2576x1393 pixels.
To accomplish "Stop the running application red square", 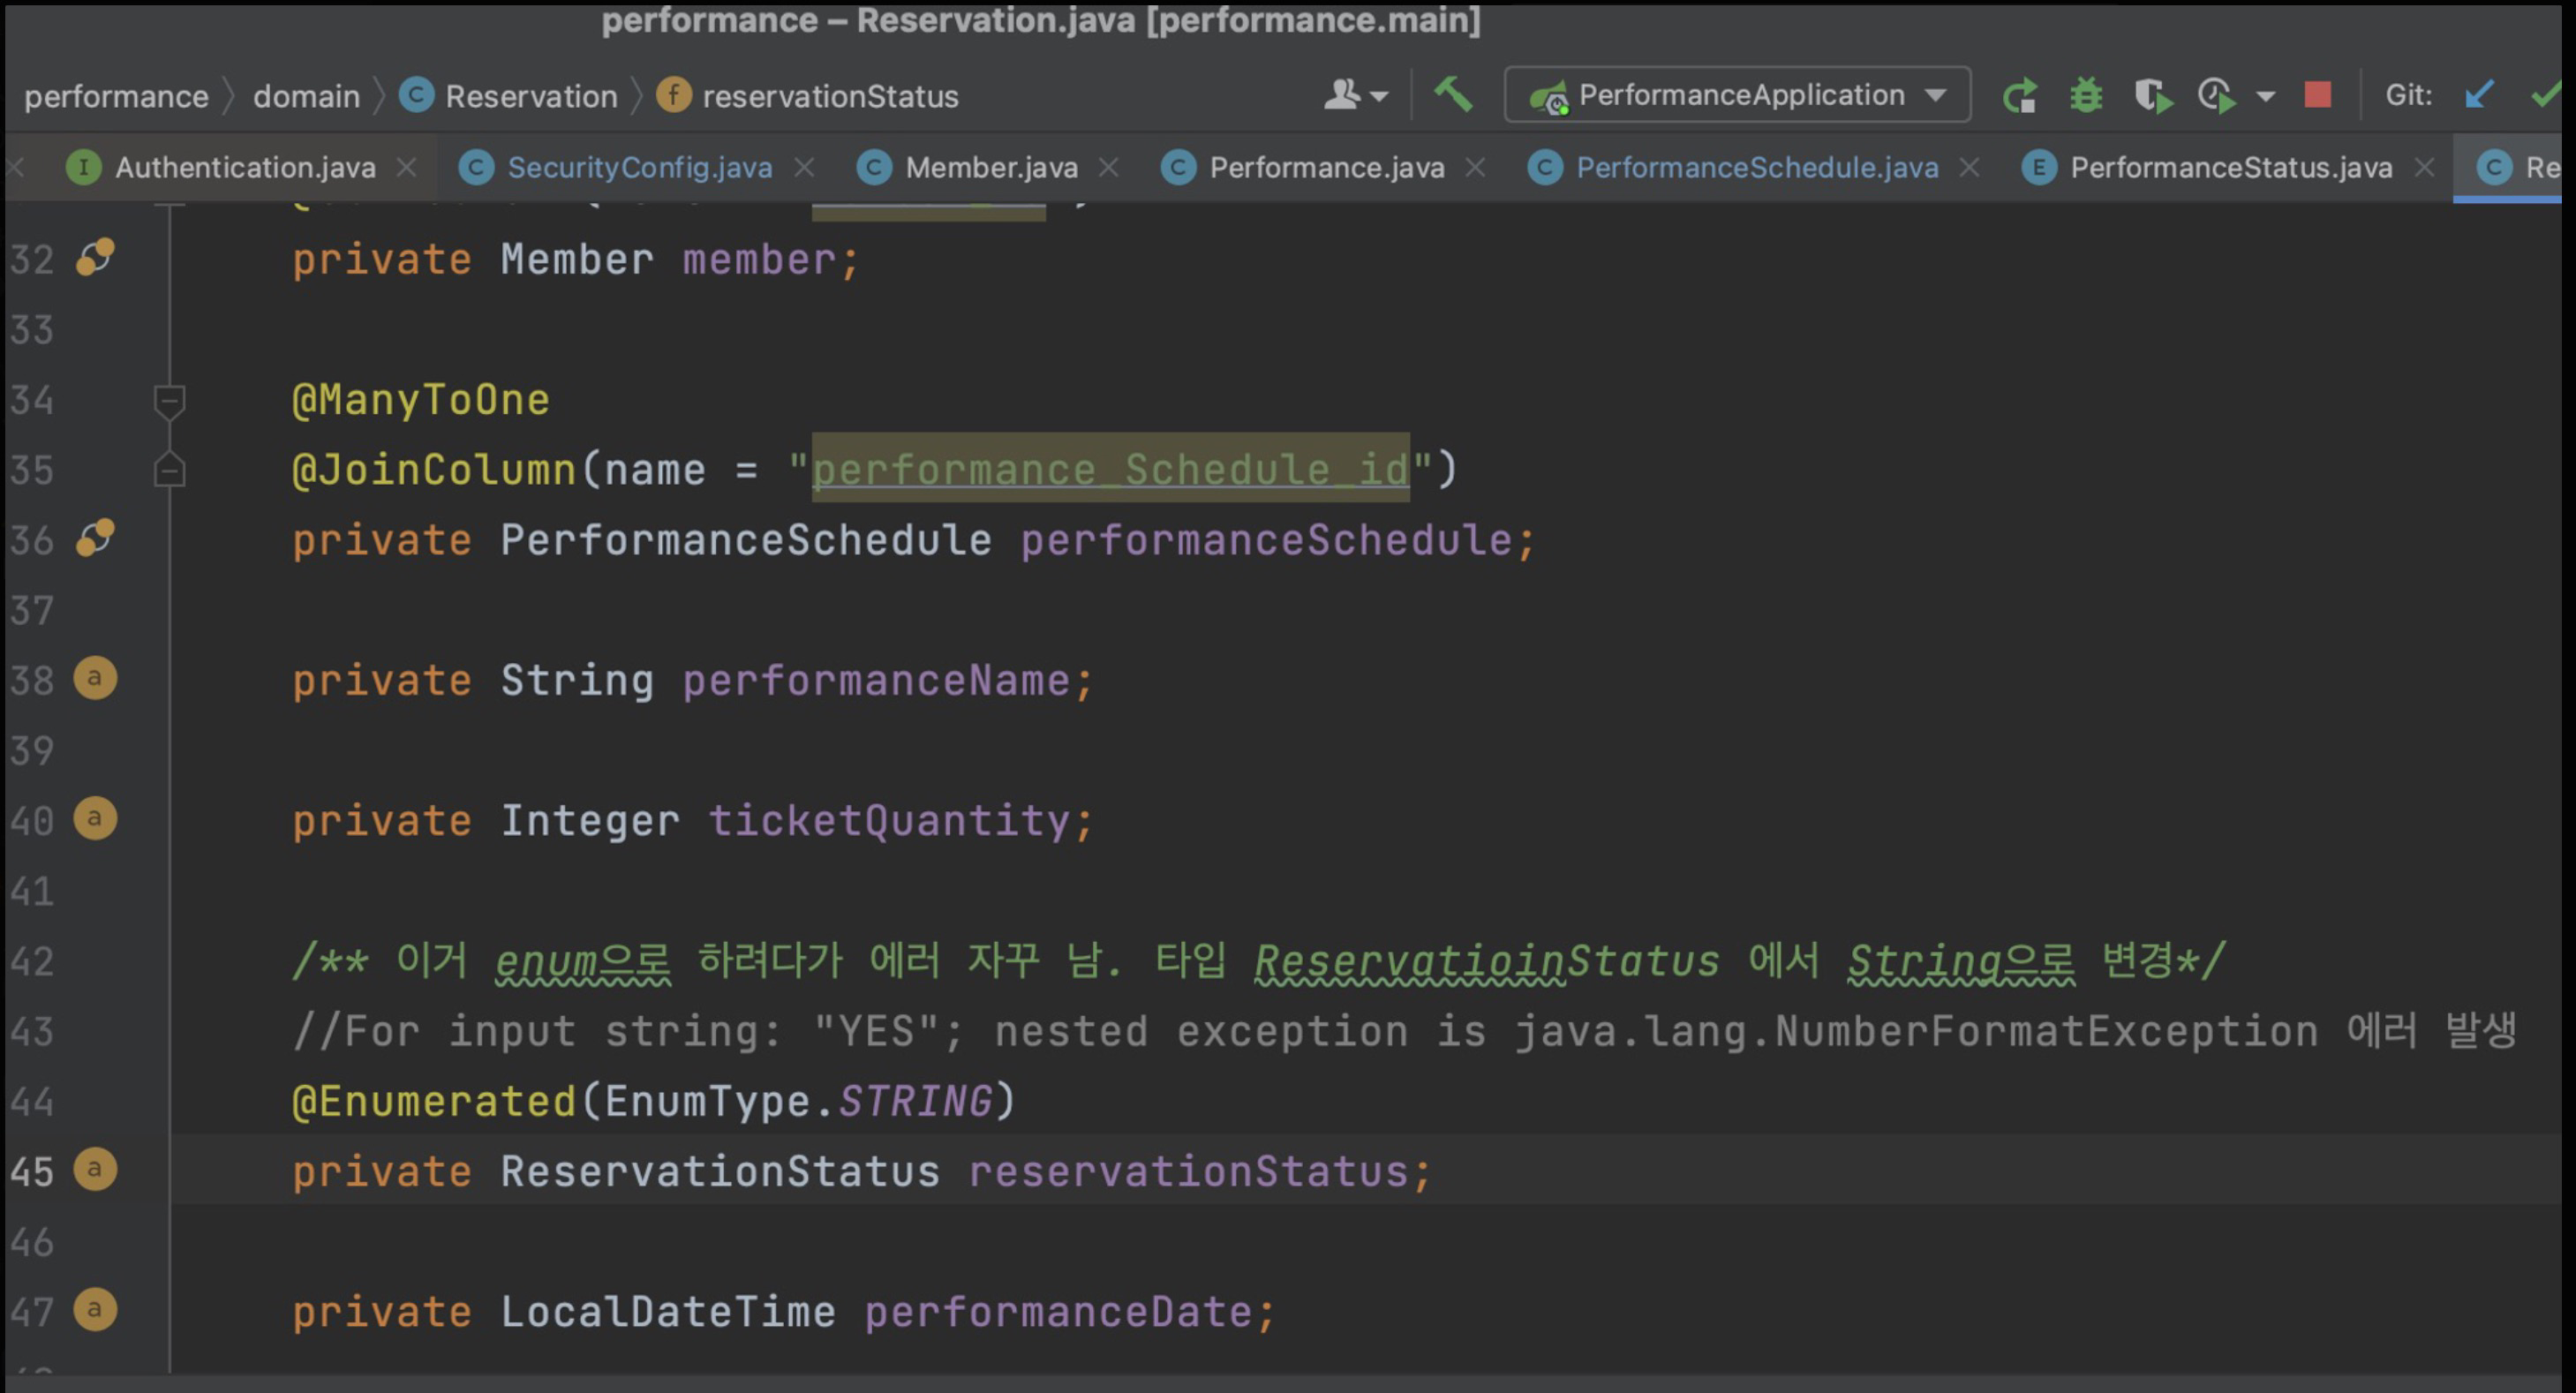I will point(2318,95).
